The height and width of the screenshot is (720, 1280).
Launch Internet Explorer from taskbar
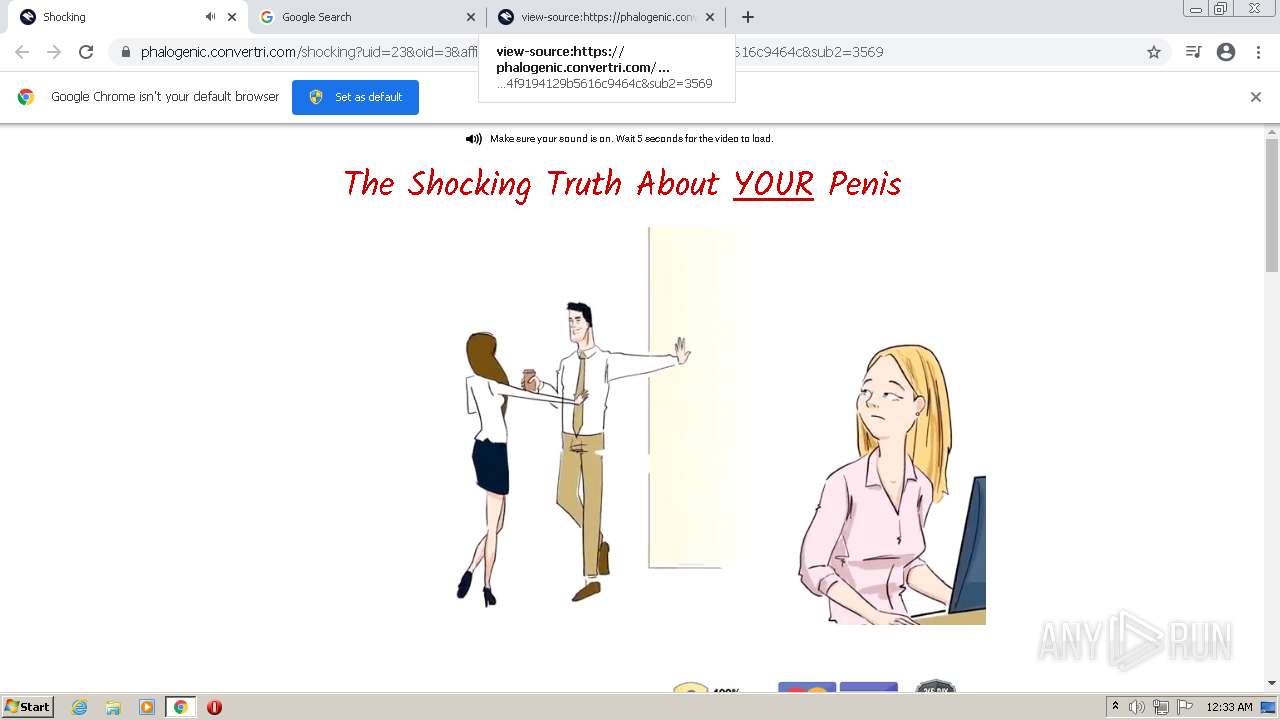[80, 707]
